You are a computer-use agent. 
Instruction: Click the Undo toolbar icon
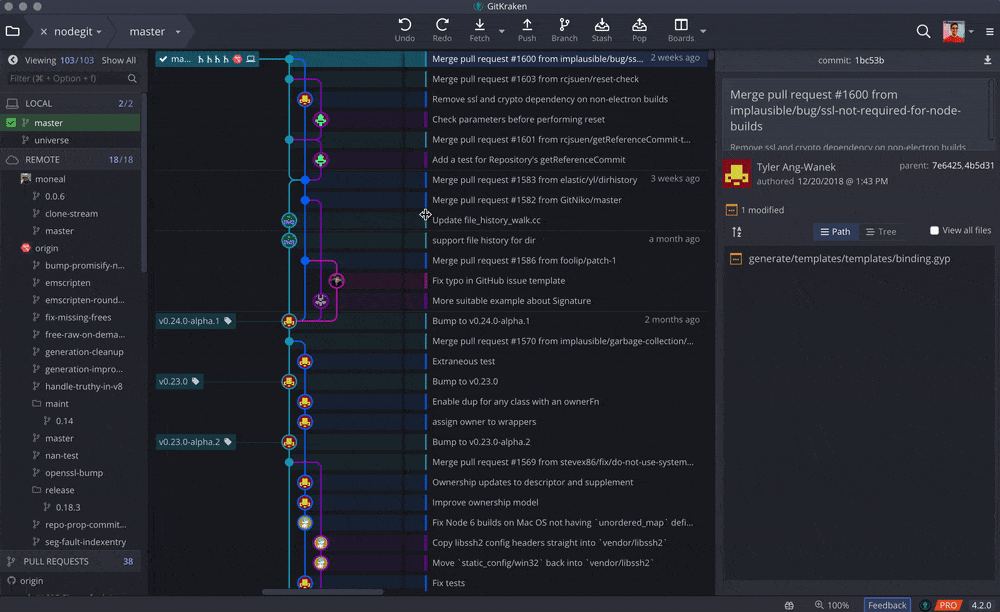pyautogui.click(x=404, y=26)
